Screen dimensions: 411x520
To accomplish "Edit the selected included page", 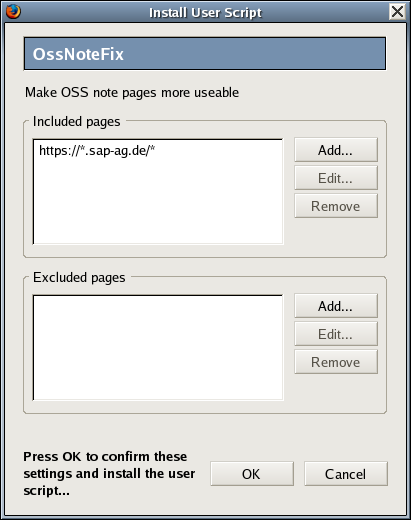I will point(336,178).
